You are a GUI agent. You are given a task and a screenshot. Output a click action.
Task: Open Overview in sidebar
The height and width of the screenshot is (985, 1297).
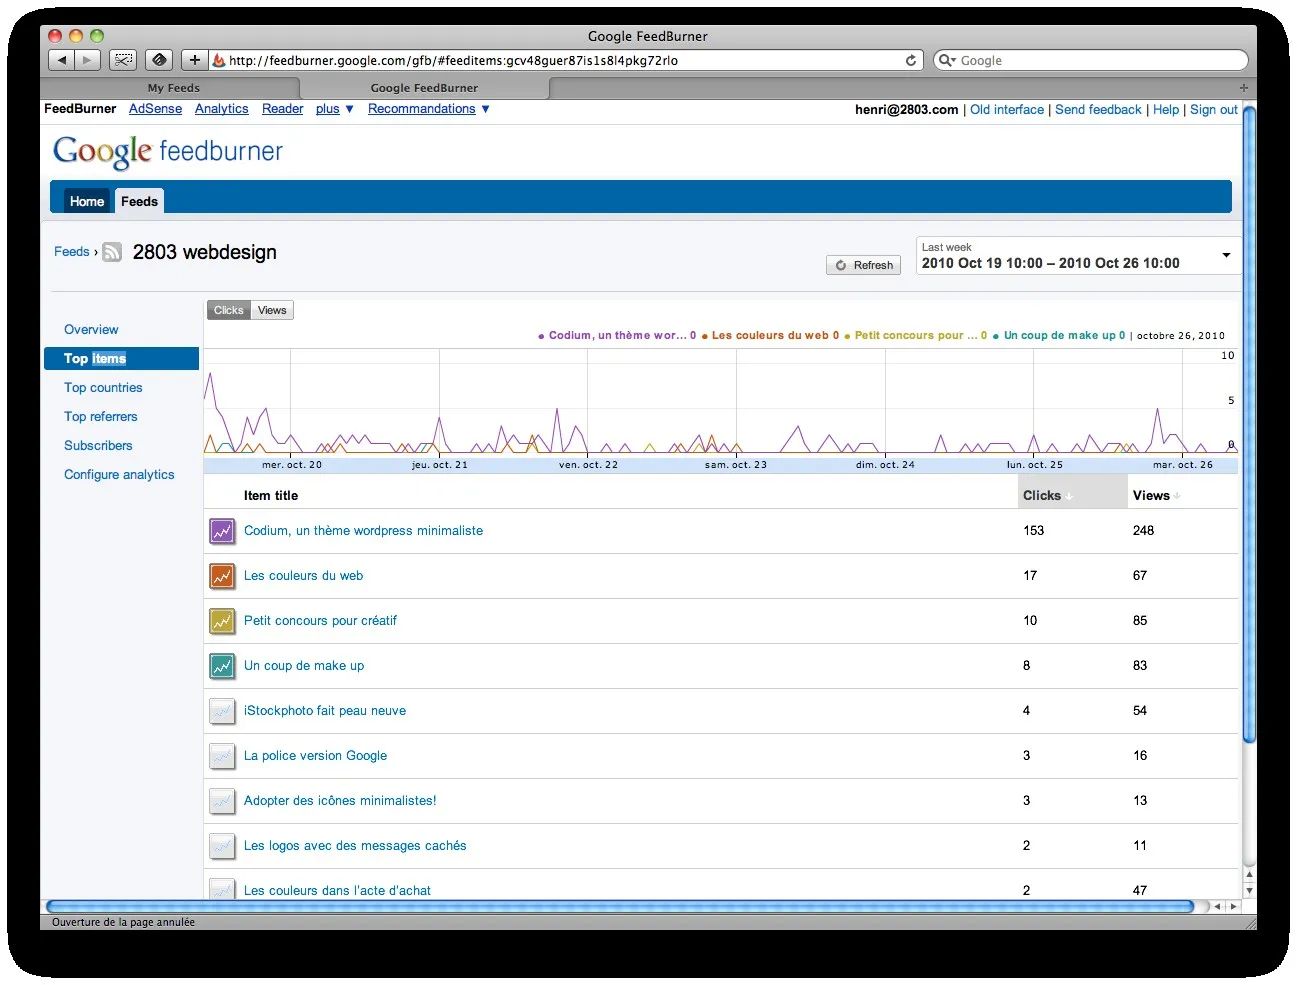(91, 330)
